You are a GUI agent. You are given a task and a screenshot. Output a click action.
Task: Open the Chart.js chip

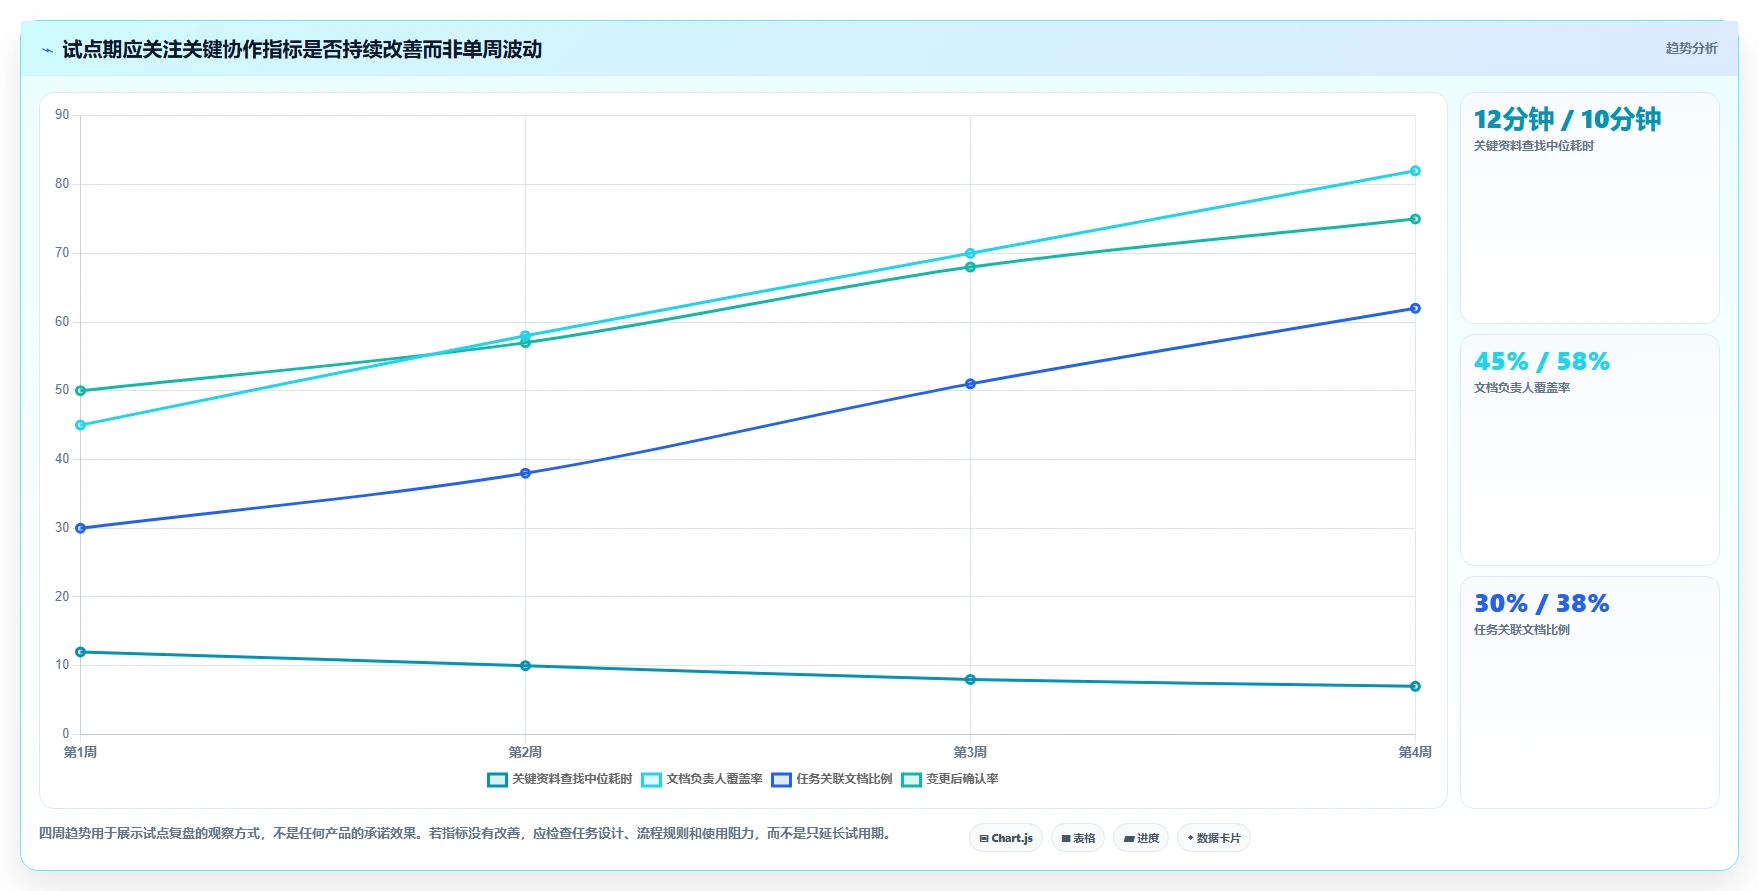1006,838
